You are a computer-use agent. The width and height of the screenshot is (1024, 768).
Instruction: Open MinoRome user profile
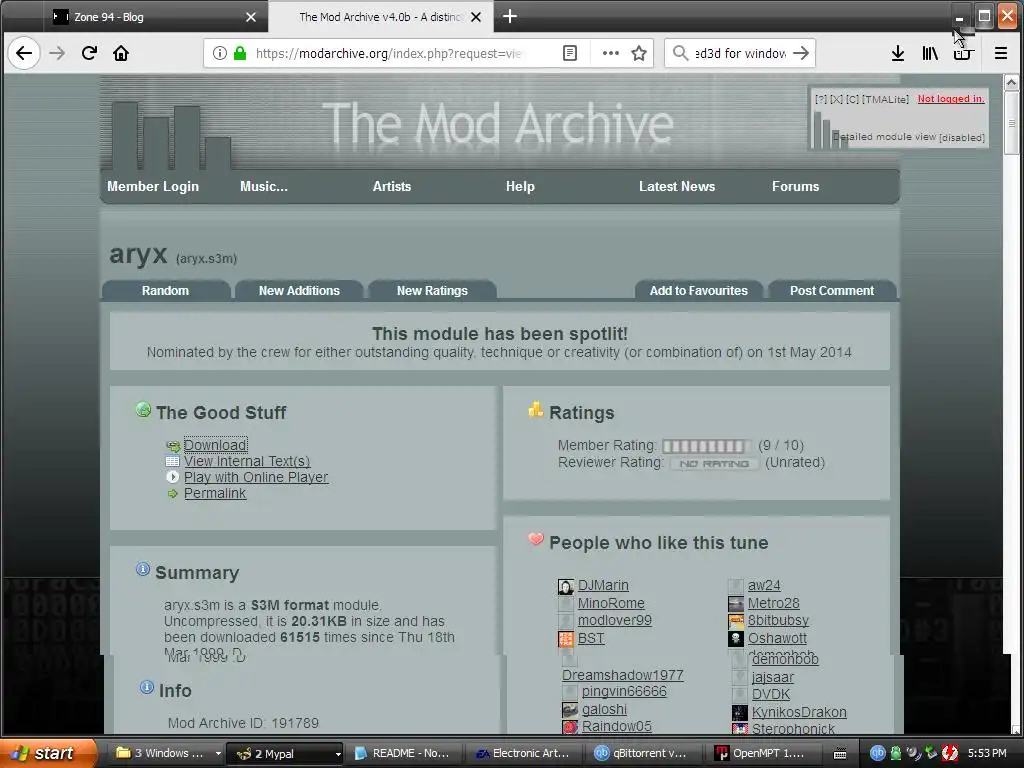coord(611,603)
